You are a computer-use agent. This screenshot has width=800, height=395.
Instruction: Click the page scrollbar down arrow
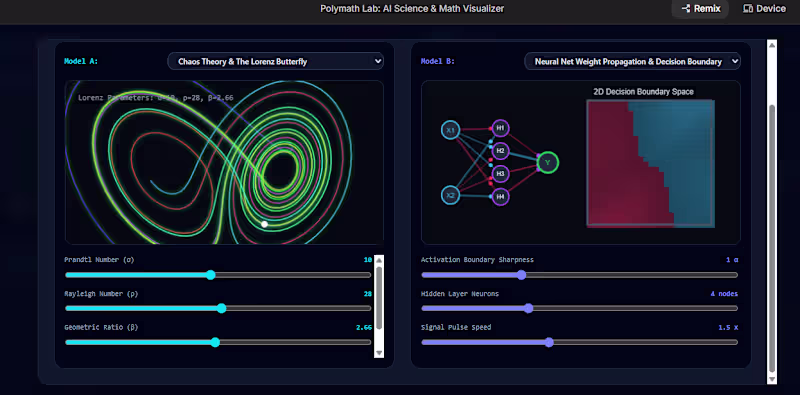coord(772,379)
